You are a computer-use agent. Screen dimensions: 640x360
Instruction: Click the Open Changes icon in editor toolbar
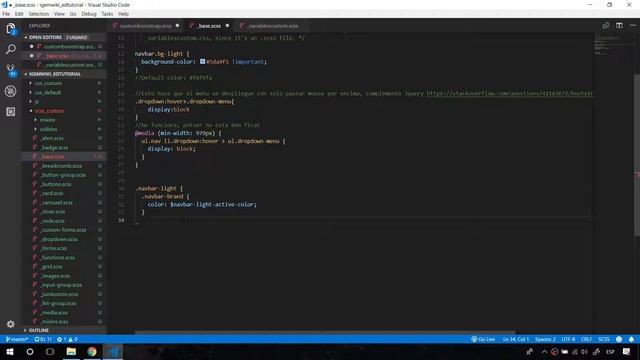[x=606, y=25]
